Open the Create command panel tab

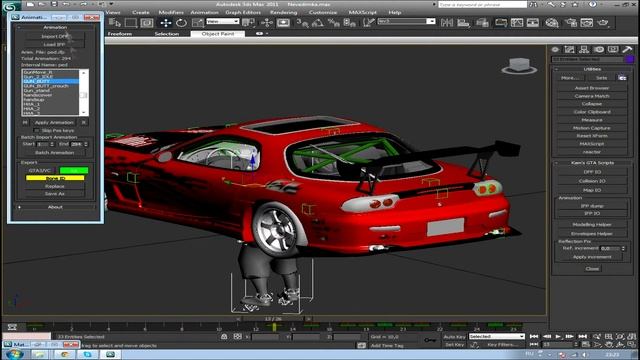coord(555,49)
